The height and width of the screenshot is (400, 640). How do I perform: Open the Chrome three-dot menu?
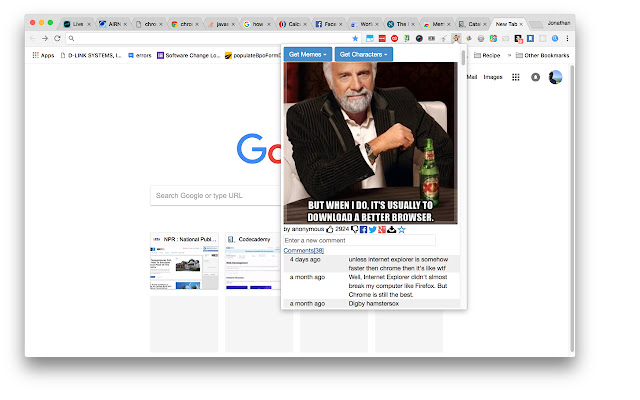(567, 38)
